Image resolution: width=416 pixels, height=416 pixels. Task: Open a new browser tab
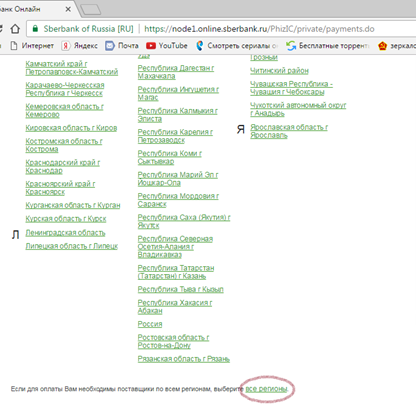[91, 9]
